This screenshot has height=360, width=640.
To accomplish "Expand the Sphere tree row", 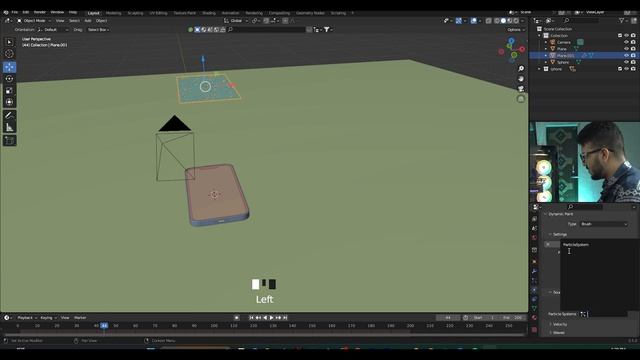I will click(546, 62).
